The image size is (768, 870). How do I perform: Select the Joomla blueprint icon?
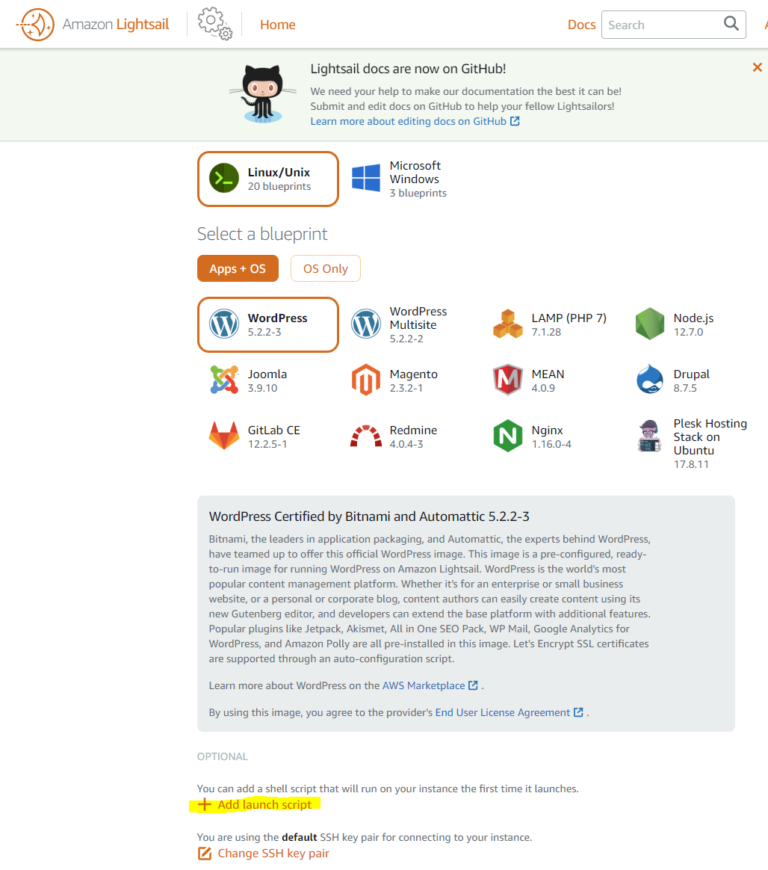coord(224,380)
